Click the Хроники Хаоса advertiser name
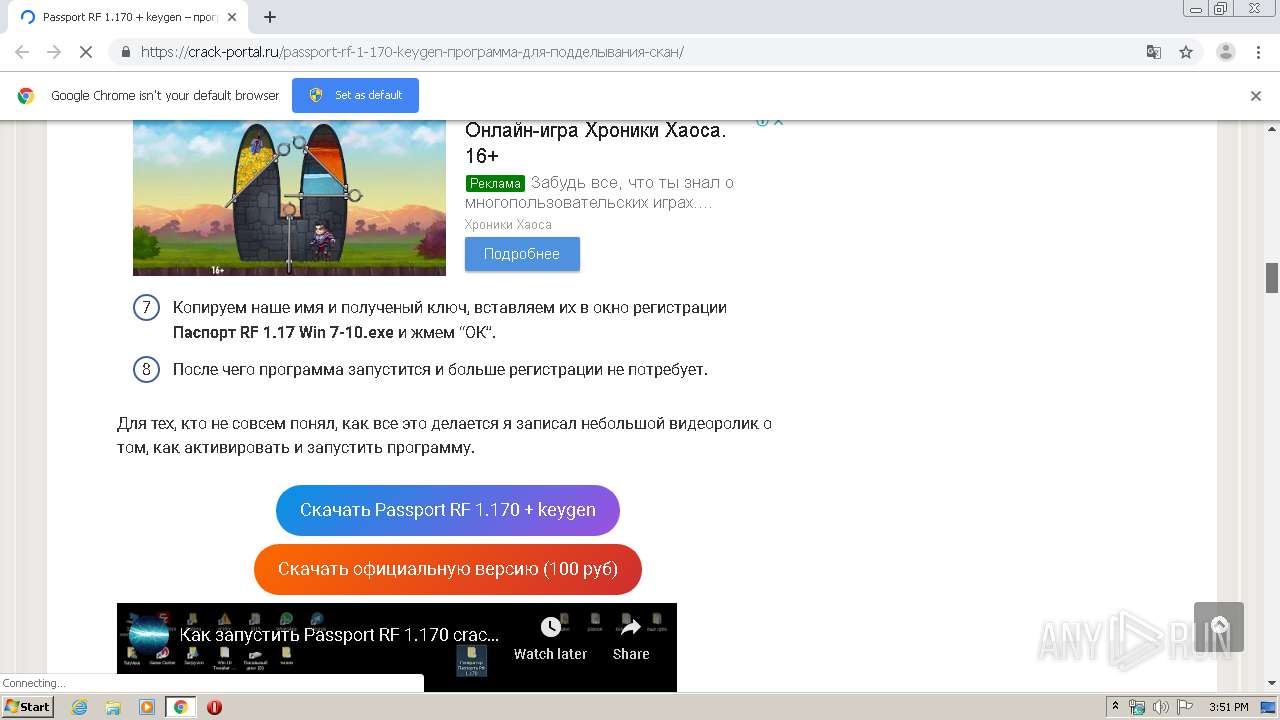This screenshot has width=1280, height=720. coord(508,225)
